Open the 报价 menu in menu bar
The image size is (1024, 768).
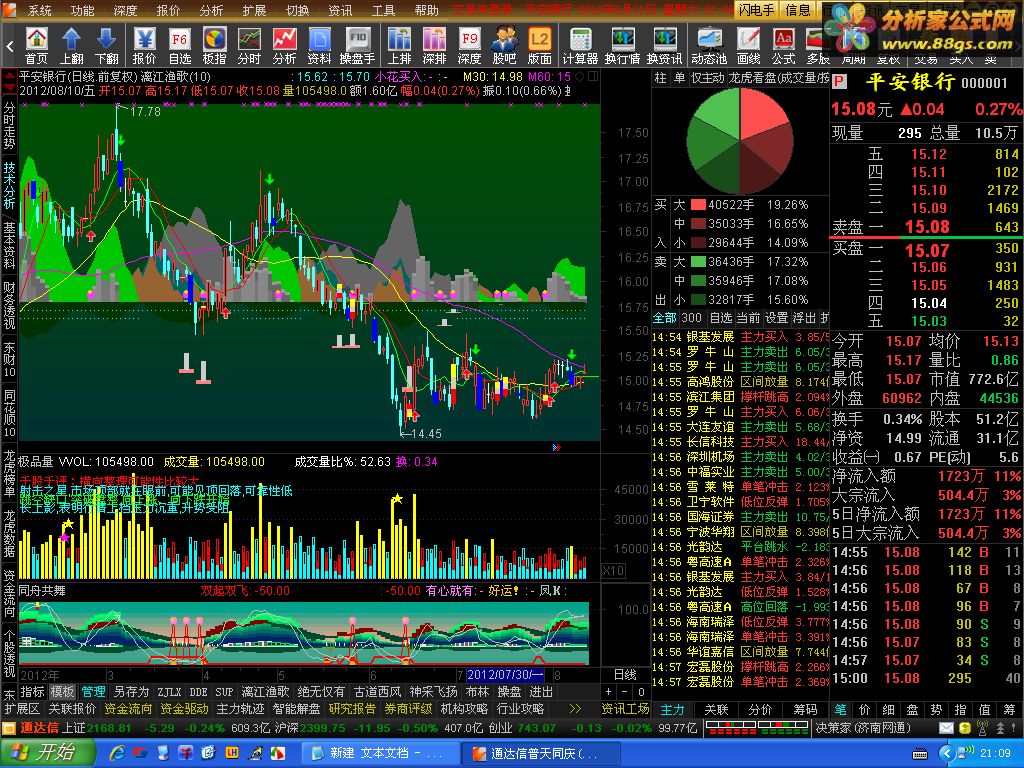(x=168, y=10)
